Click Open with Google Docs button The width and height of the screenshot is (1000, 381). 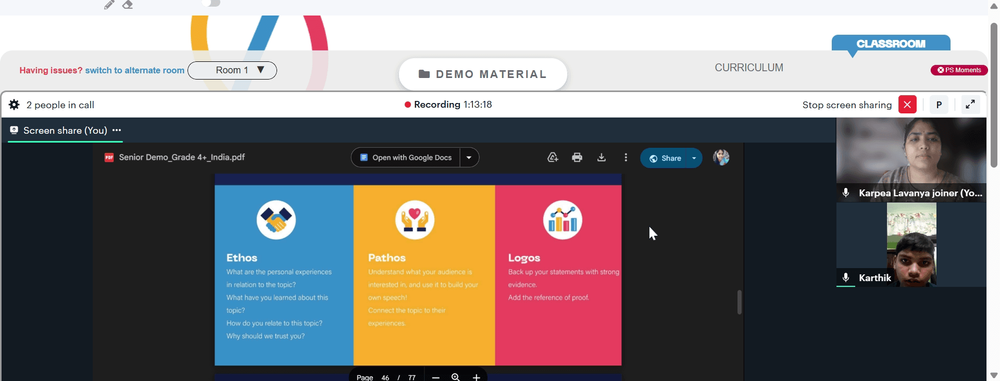tap(406, 158)
